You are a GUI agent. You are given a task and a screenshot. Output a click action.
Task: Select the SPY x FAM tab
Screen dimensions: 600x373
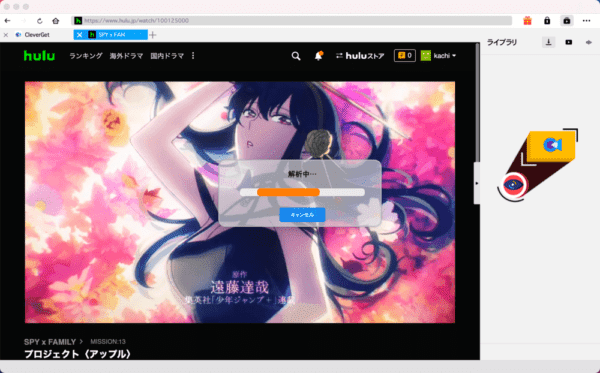tap(112, 35)
